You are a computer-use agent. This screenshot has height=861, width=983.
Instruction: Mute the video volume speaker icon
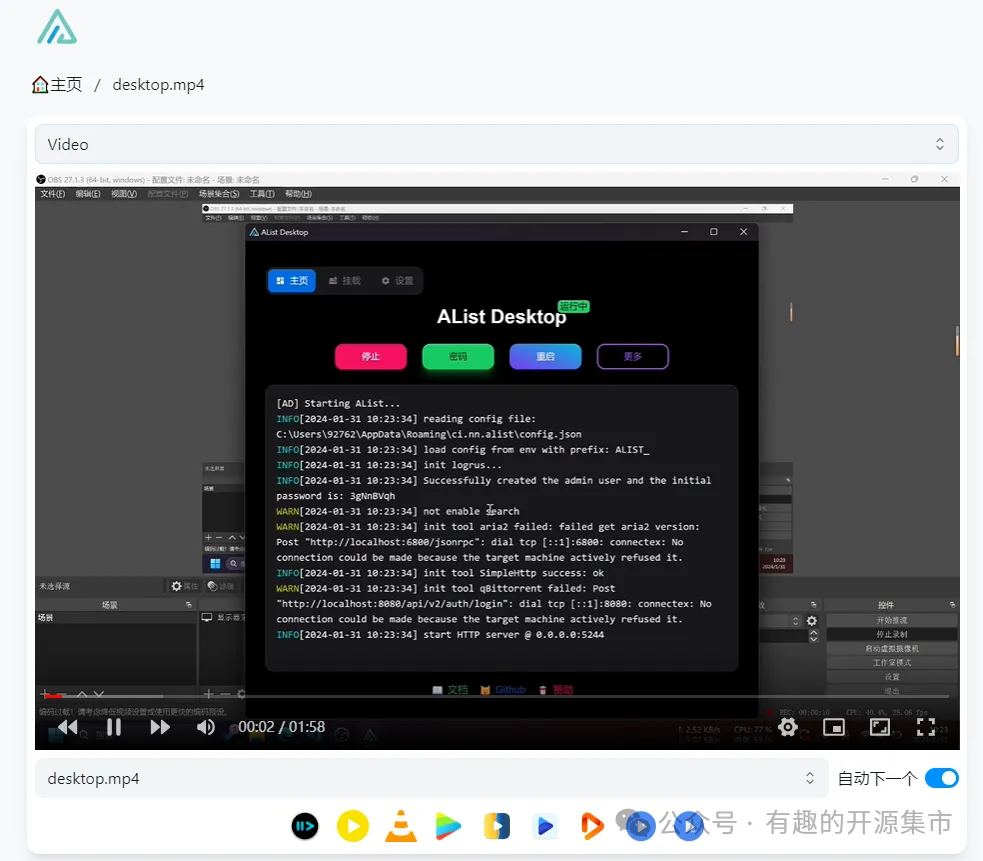pos(206,727)
